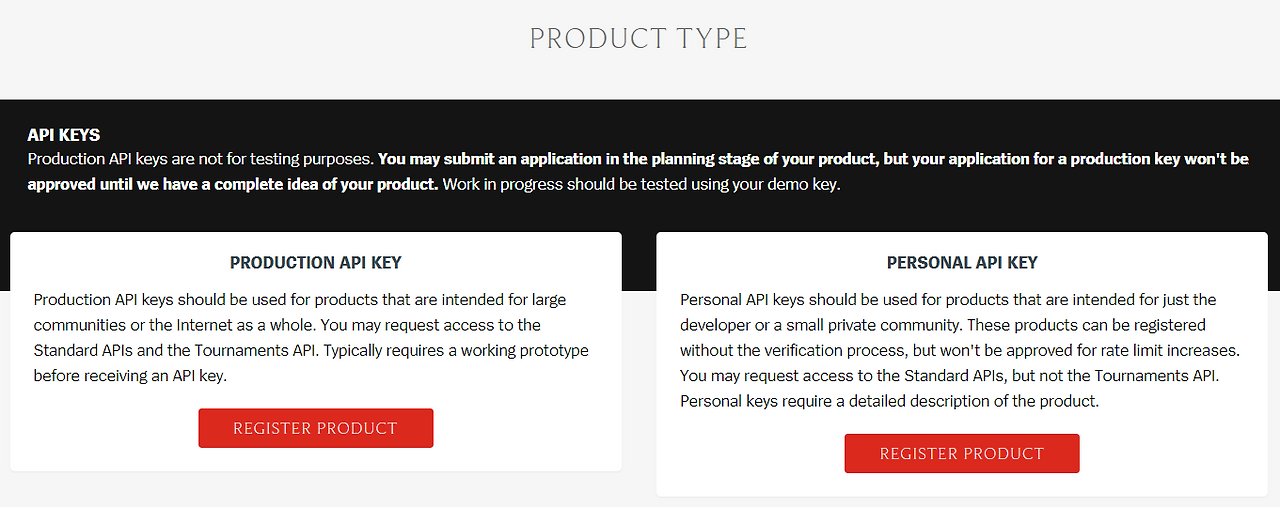Viewport: 1280px width, 507px height.
Task: Click Register Product under Production API Key
Action: [x=315, y=428]
